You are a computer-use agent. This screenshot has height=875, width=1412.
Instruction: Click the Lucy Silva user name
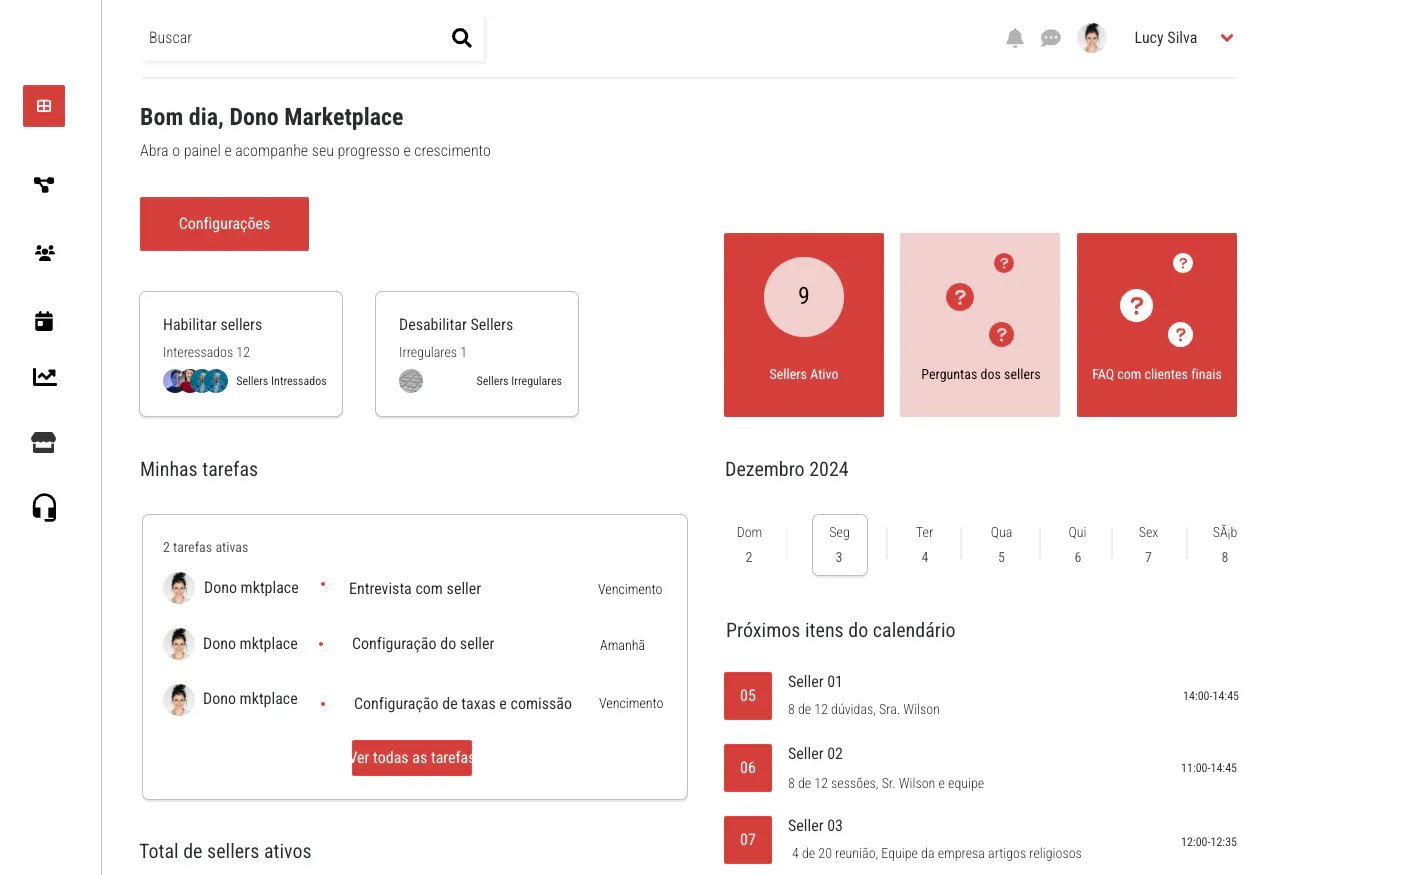(1166, 38)
